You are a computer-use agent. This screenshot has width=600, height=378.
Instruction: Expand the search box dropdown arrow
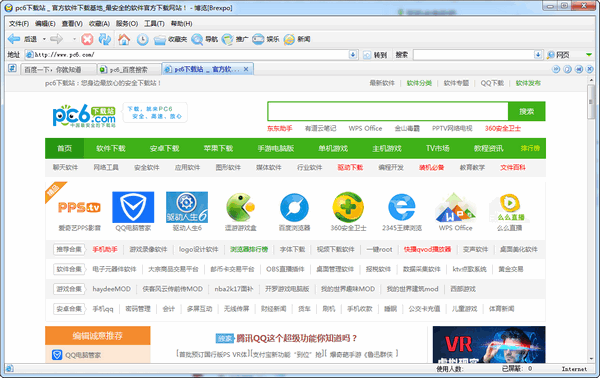point(538,55)
